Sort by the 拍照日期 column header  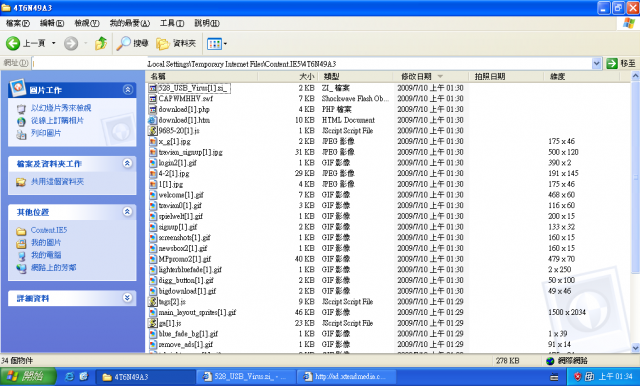(506, 76)
